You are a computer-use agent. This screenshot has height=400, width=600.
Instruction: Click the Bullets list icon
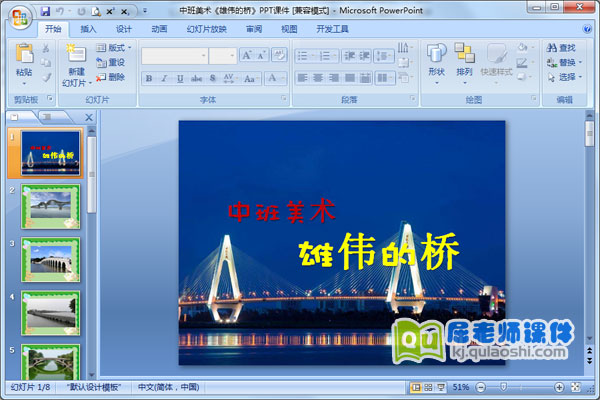tap(305, 56)
